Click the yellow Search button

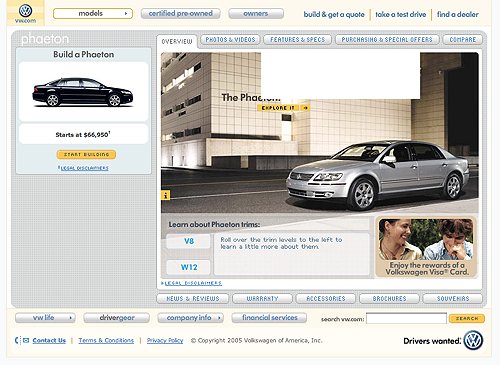(x=467, y=318)
